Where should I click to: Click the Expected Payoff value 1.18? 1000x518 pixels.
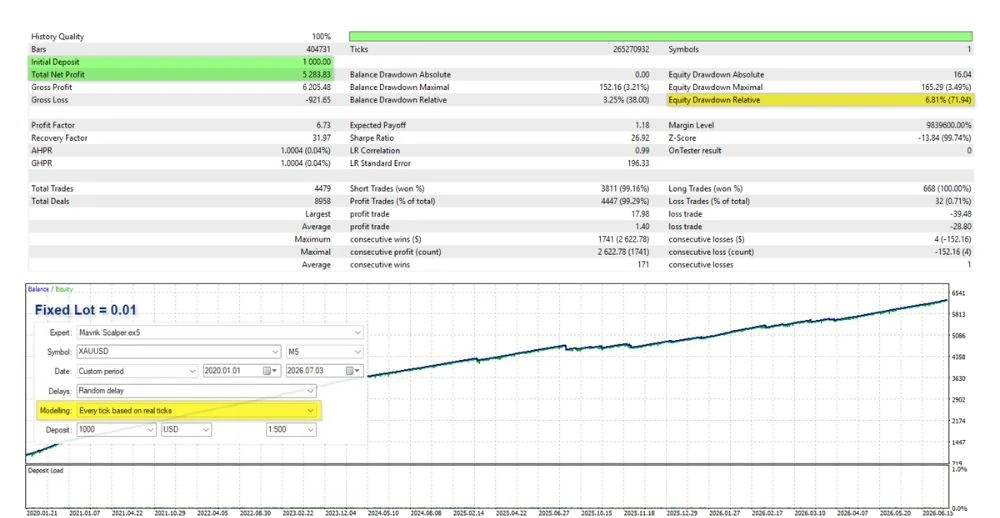coord(643,126)
